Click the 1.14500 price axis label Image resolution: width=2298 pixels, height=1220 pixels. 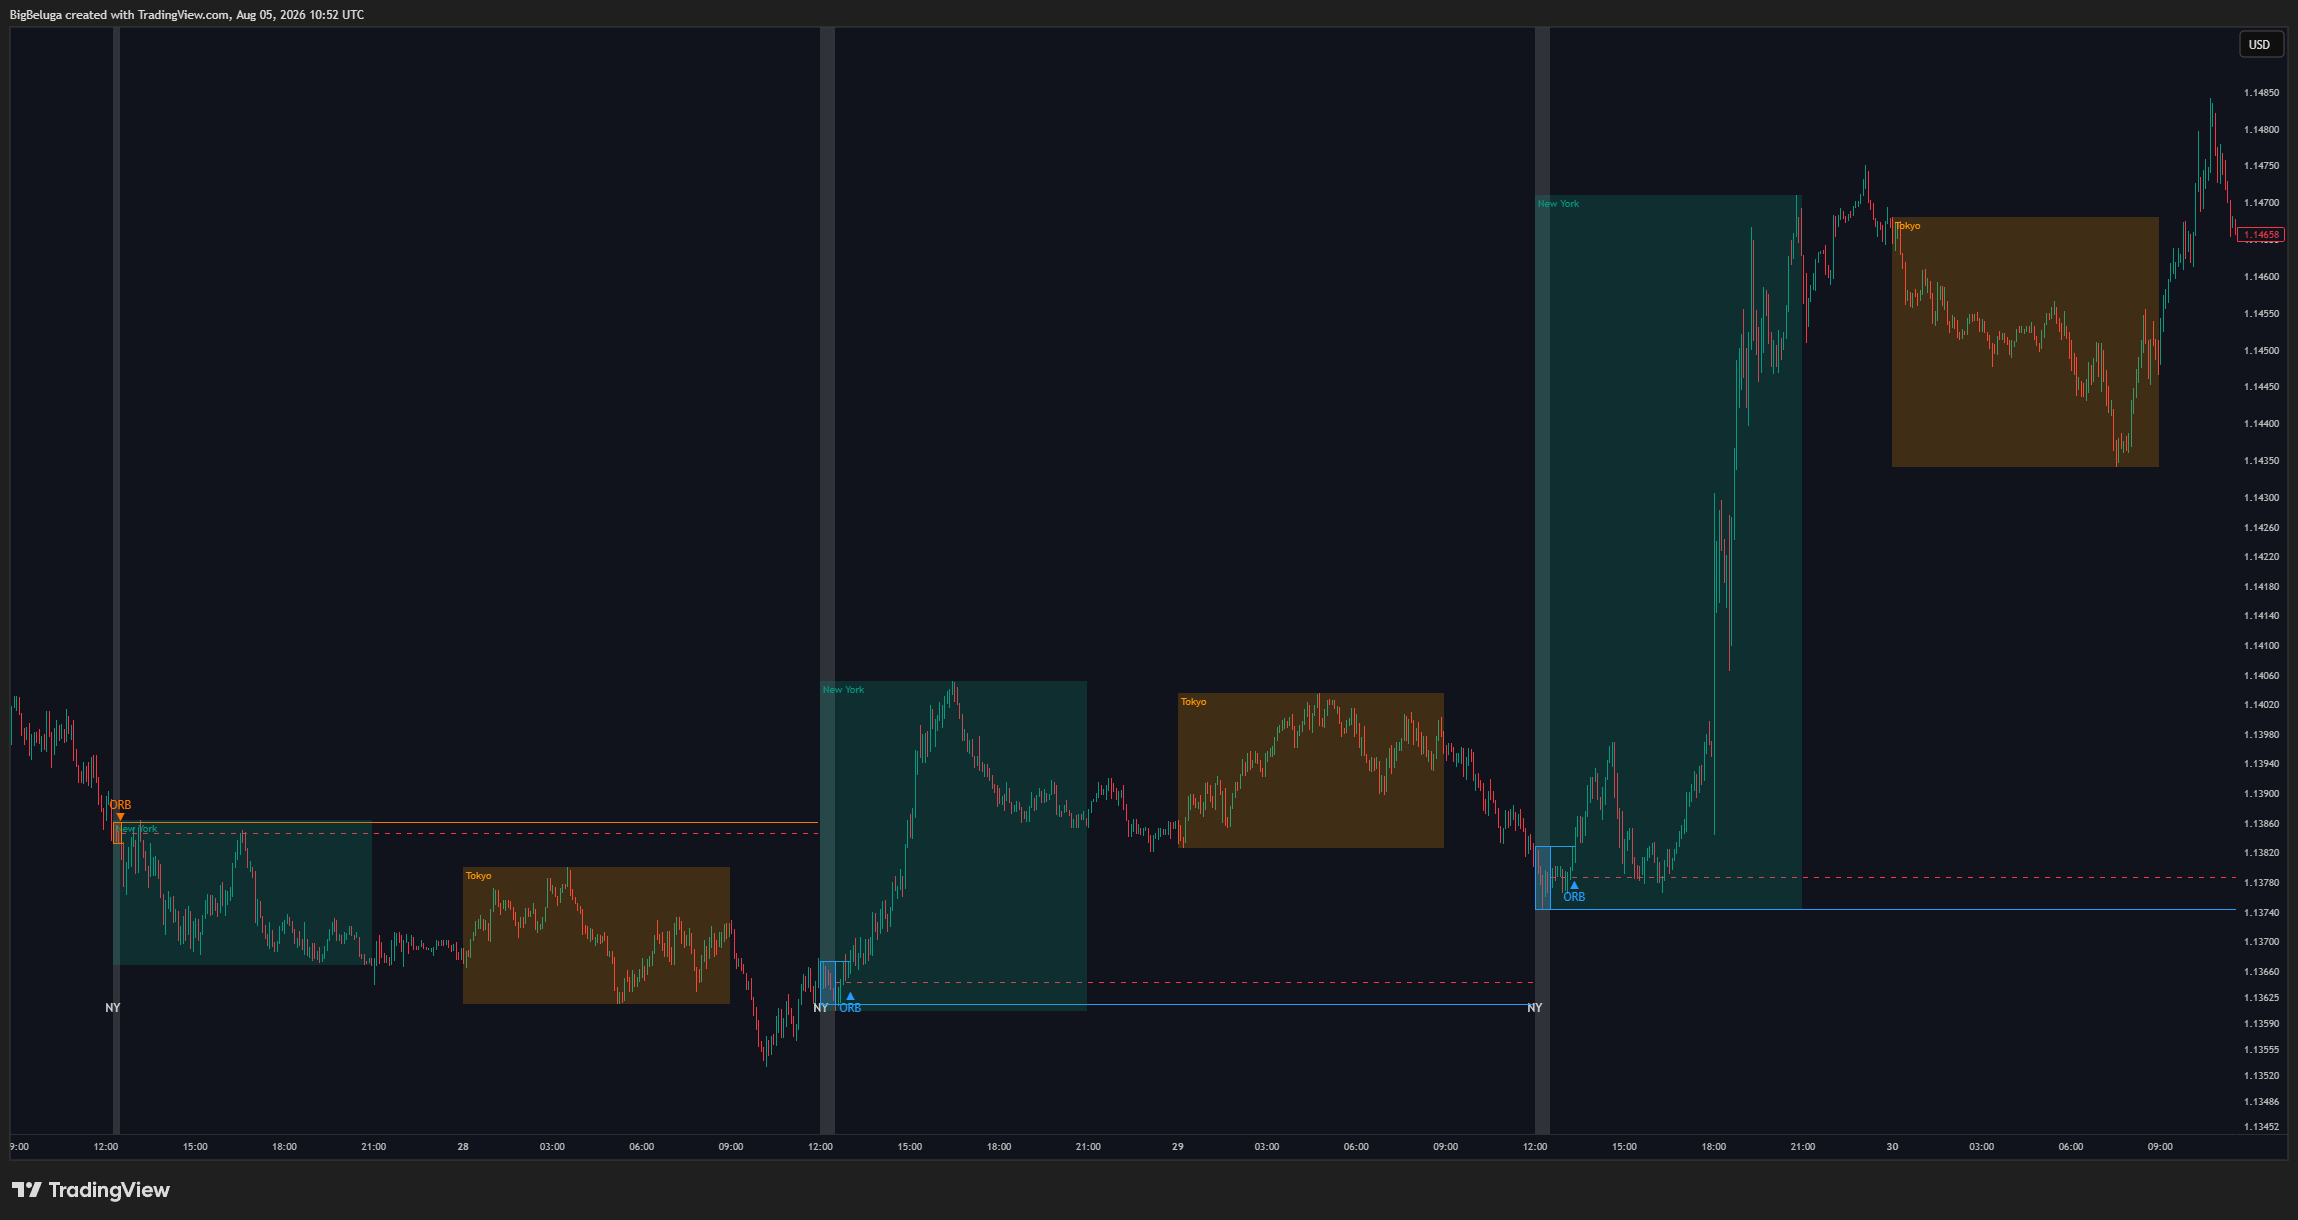tap(2262, 351)
